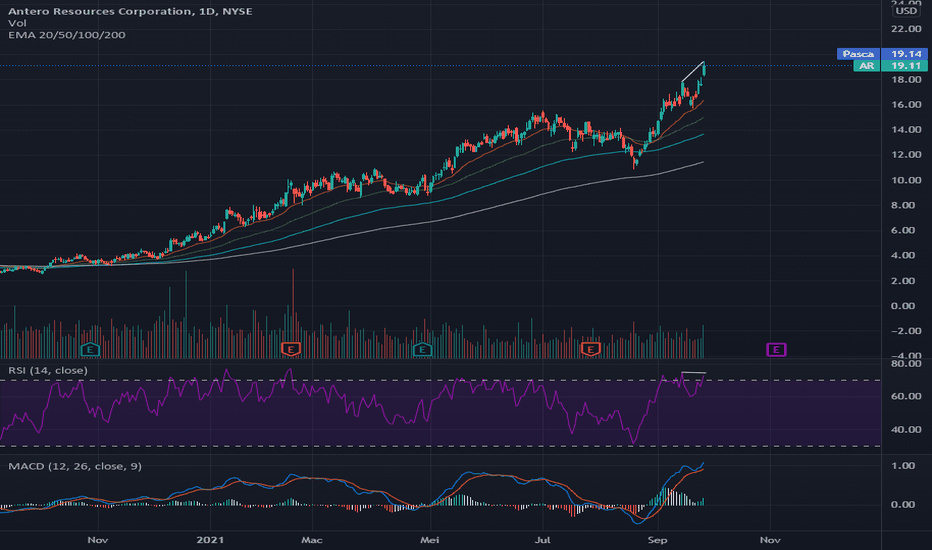This screenshot has width=932, height=550.
Task: Select the Vol indicator label
Action: pyautogui.click(x=17, y=23)
